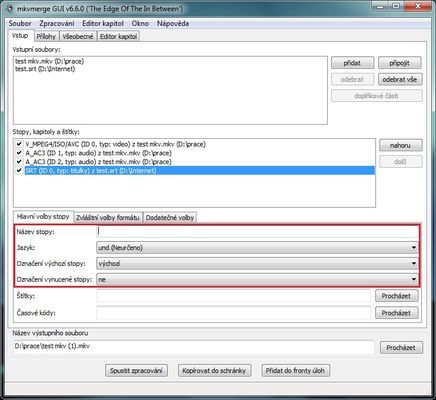The height and width of the screenshot is (400, 436).
Task: Switch to the Všeobecné tab
Action: click(x=78, y=37)
